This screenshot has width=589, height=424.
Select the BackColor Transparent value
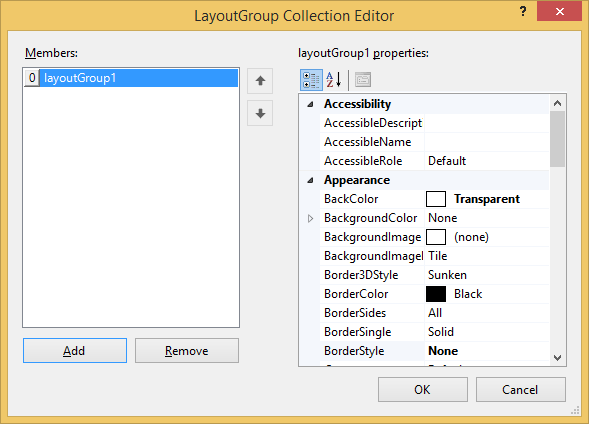[x=487, y=199]
